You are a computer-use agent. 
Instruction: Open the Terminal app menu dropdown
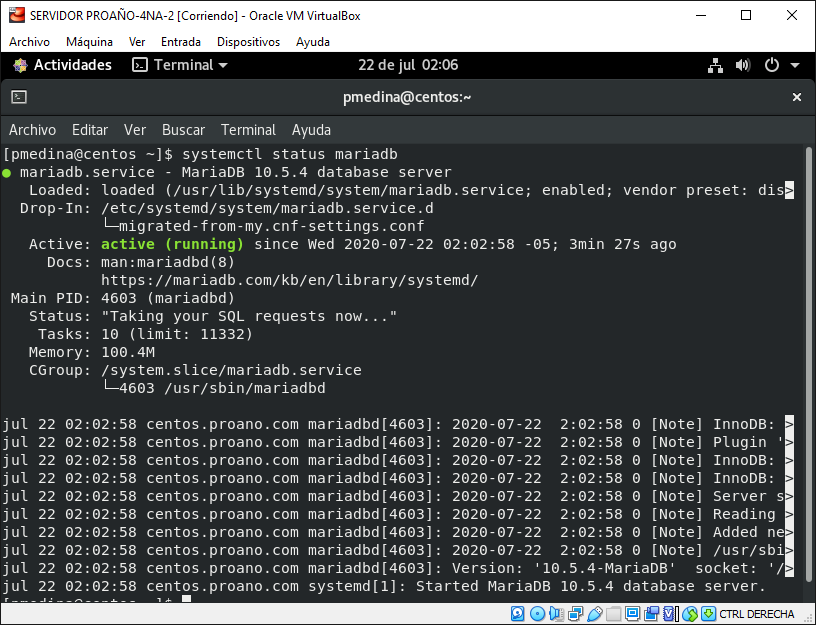[x=180, y=65]
